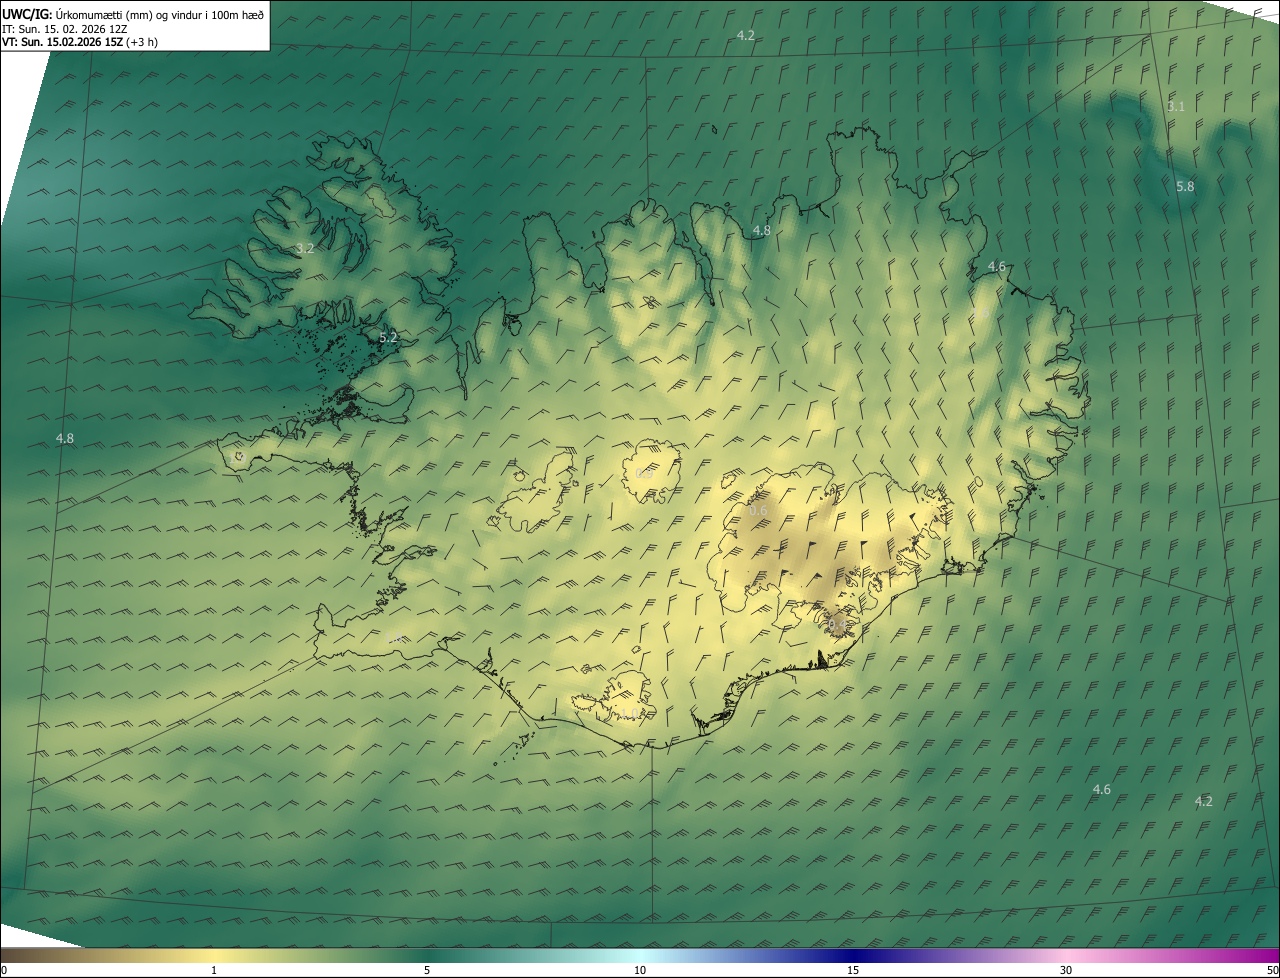Click the colour scale tick labelled 10
The image size is (1280, 978).
640,970
